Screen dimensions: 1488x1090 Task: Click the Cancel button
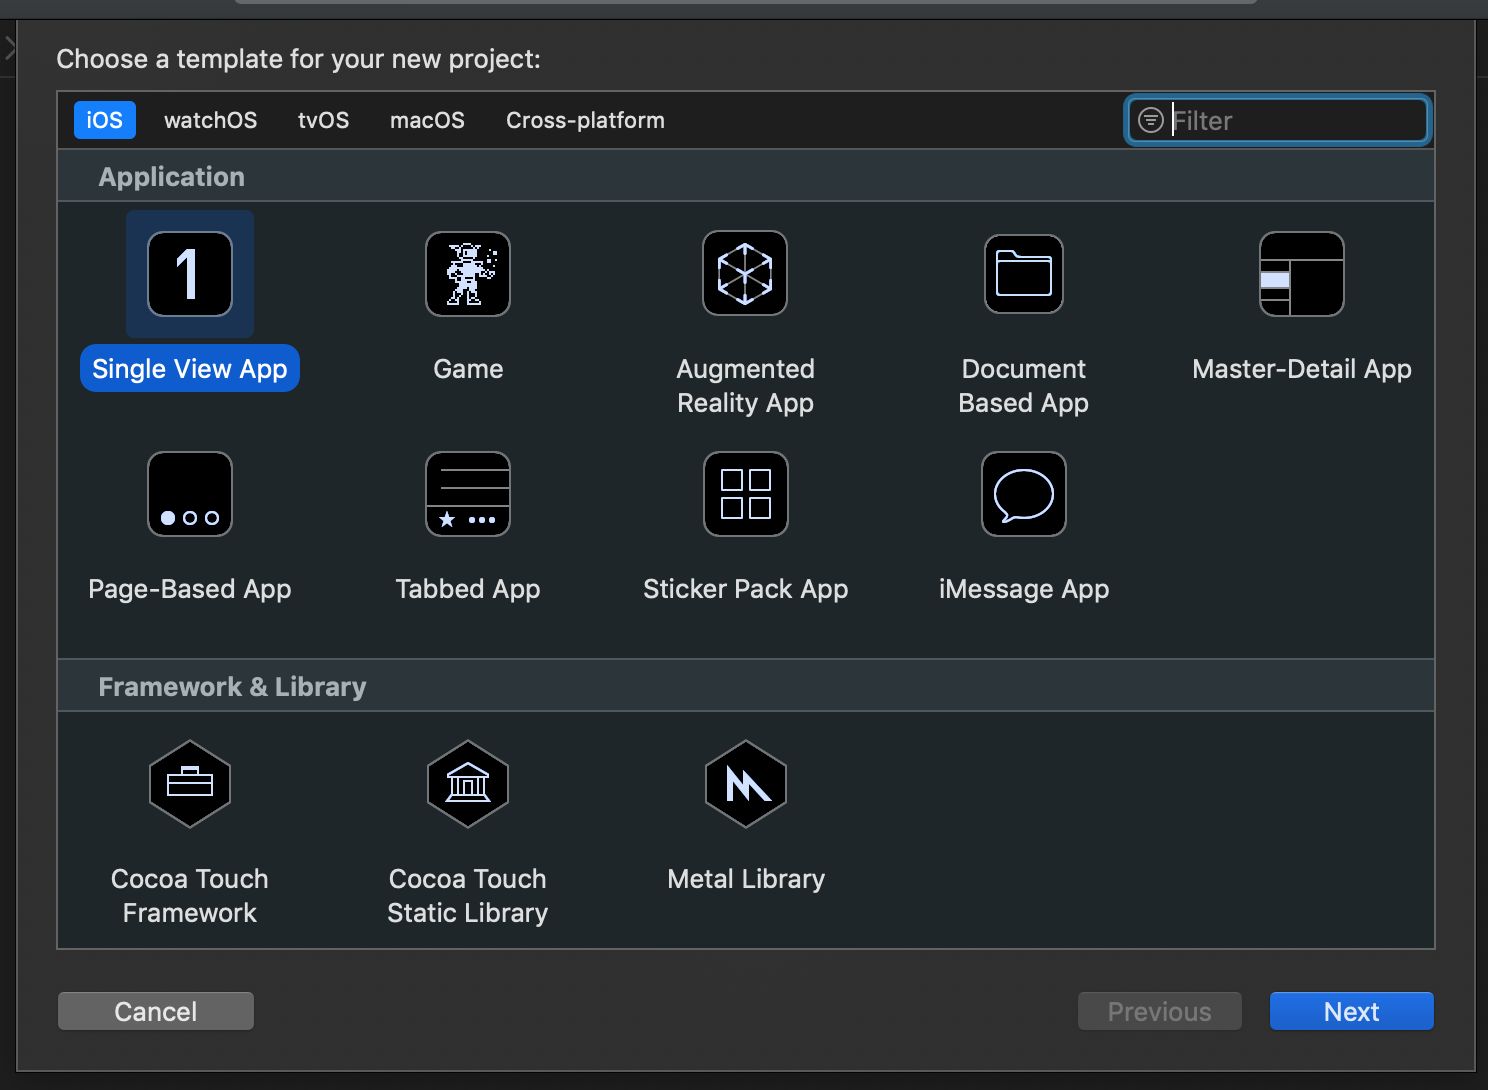[x=156, y=1011]
